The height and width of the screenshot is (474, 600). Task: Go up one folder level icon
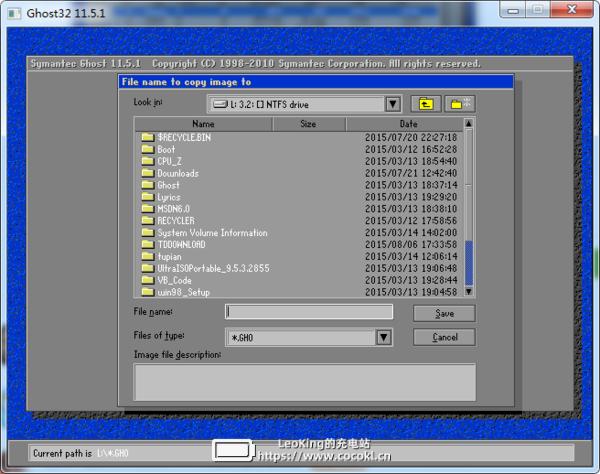426,104
